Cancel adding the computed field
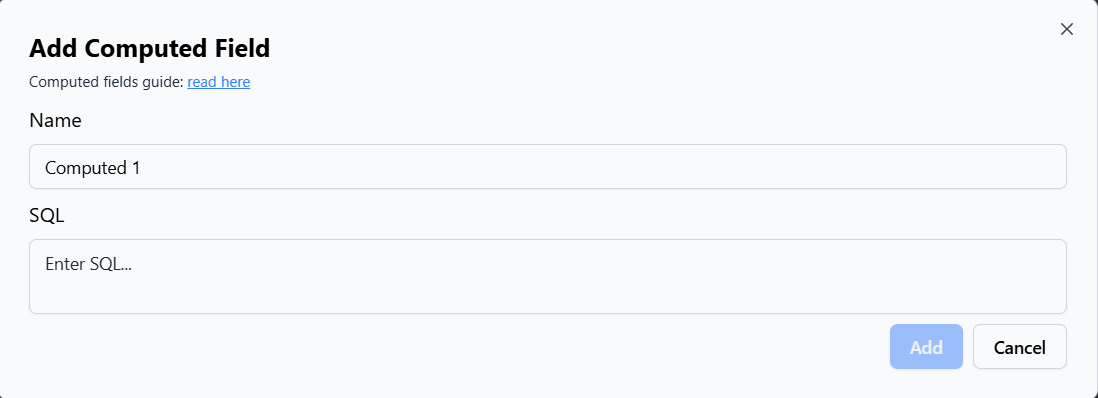 1020,347
